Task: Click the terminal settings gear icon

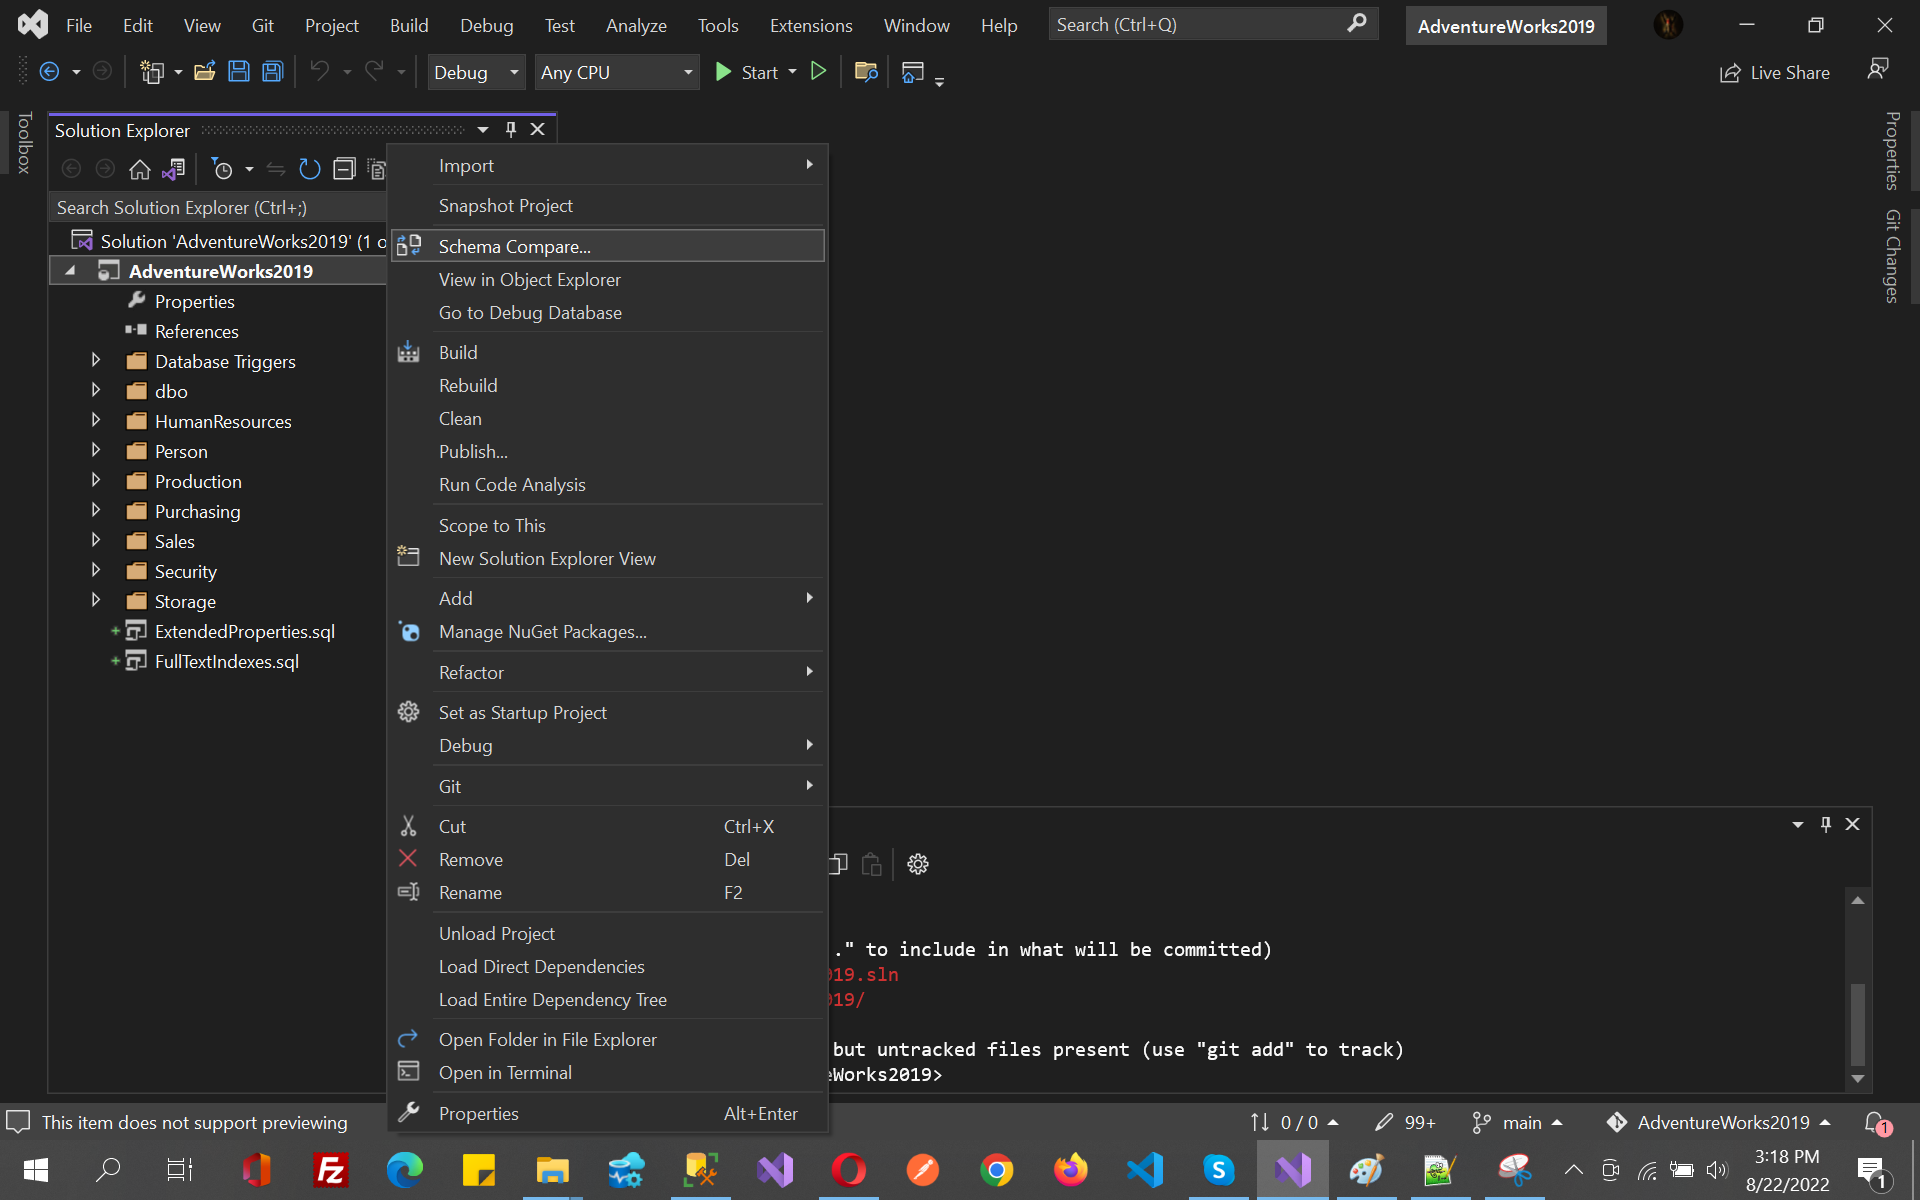Action: (x=918, y=864)
